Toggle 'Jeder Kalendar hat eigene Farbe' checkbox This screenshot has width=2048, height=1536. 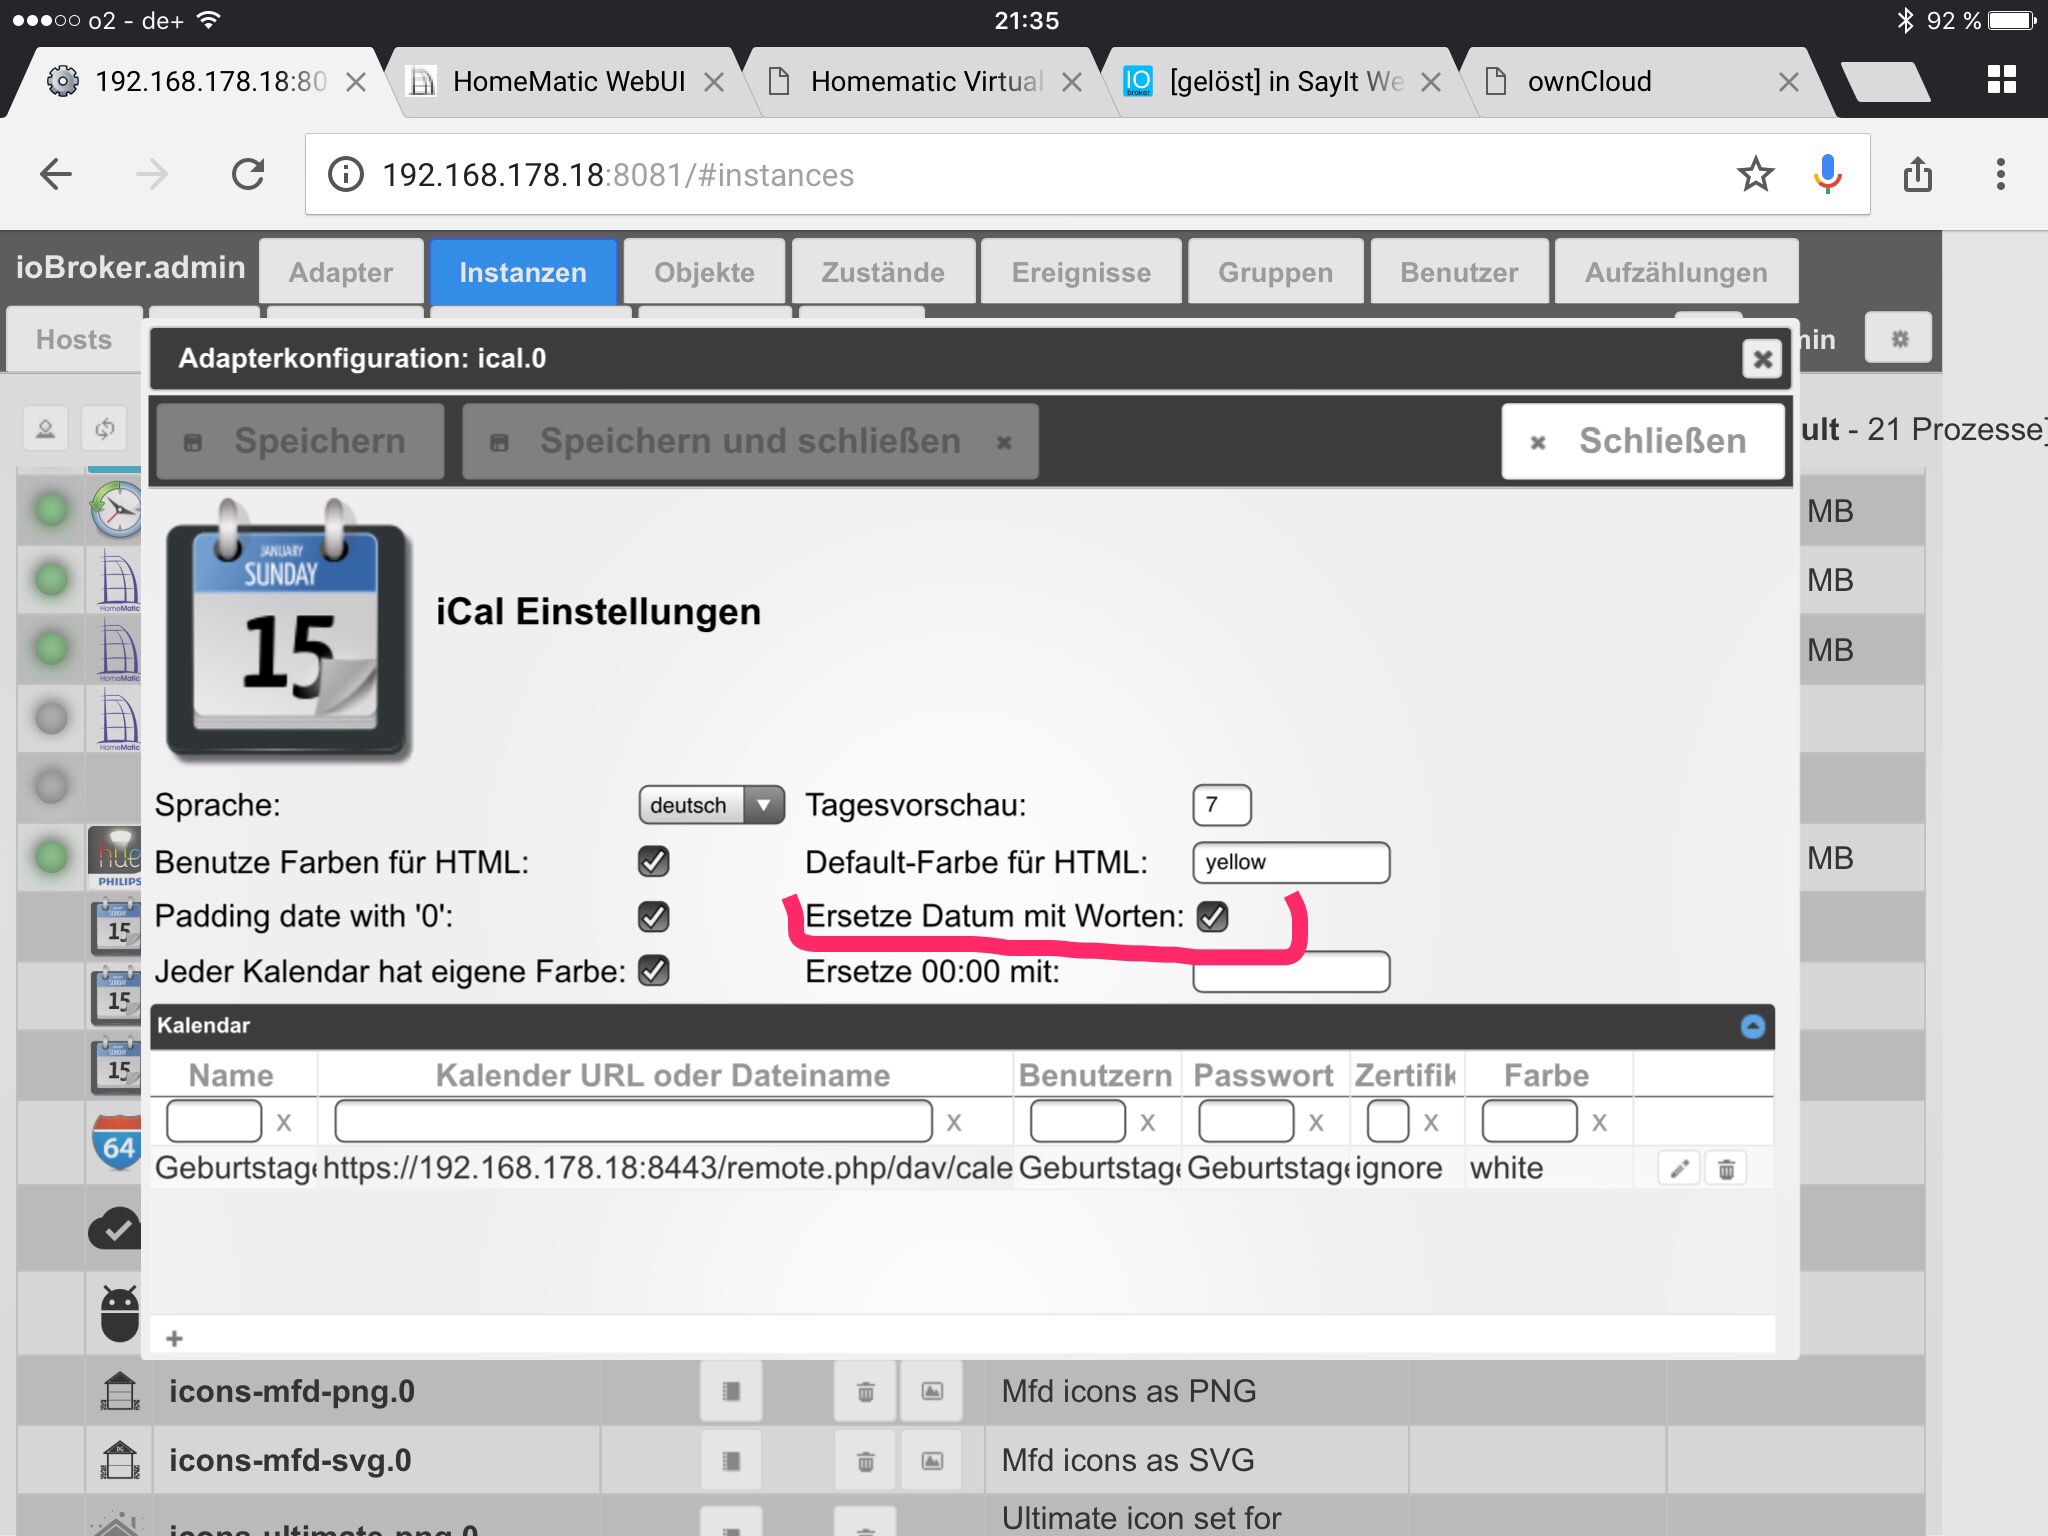[x=654, y=970]
